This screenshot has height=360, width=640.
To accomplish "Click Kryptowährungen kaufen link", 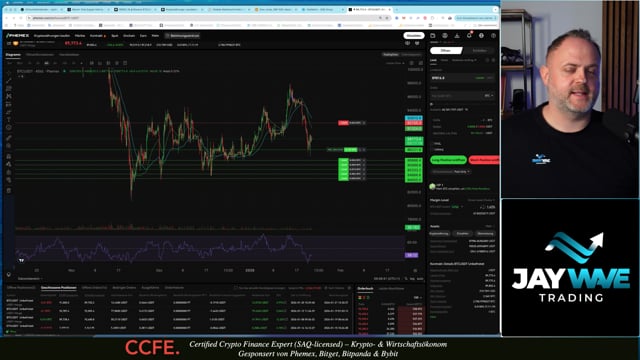I will [52, 36].
